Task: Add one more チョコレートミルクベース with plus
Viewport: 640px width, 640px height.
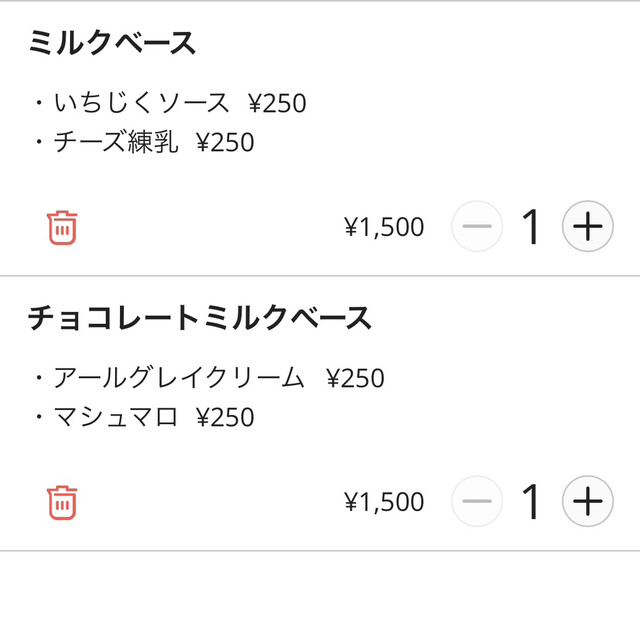Action: tap(587, 501)
